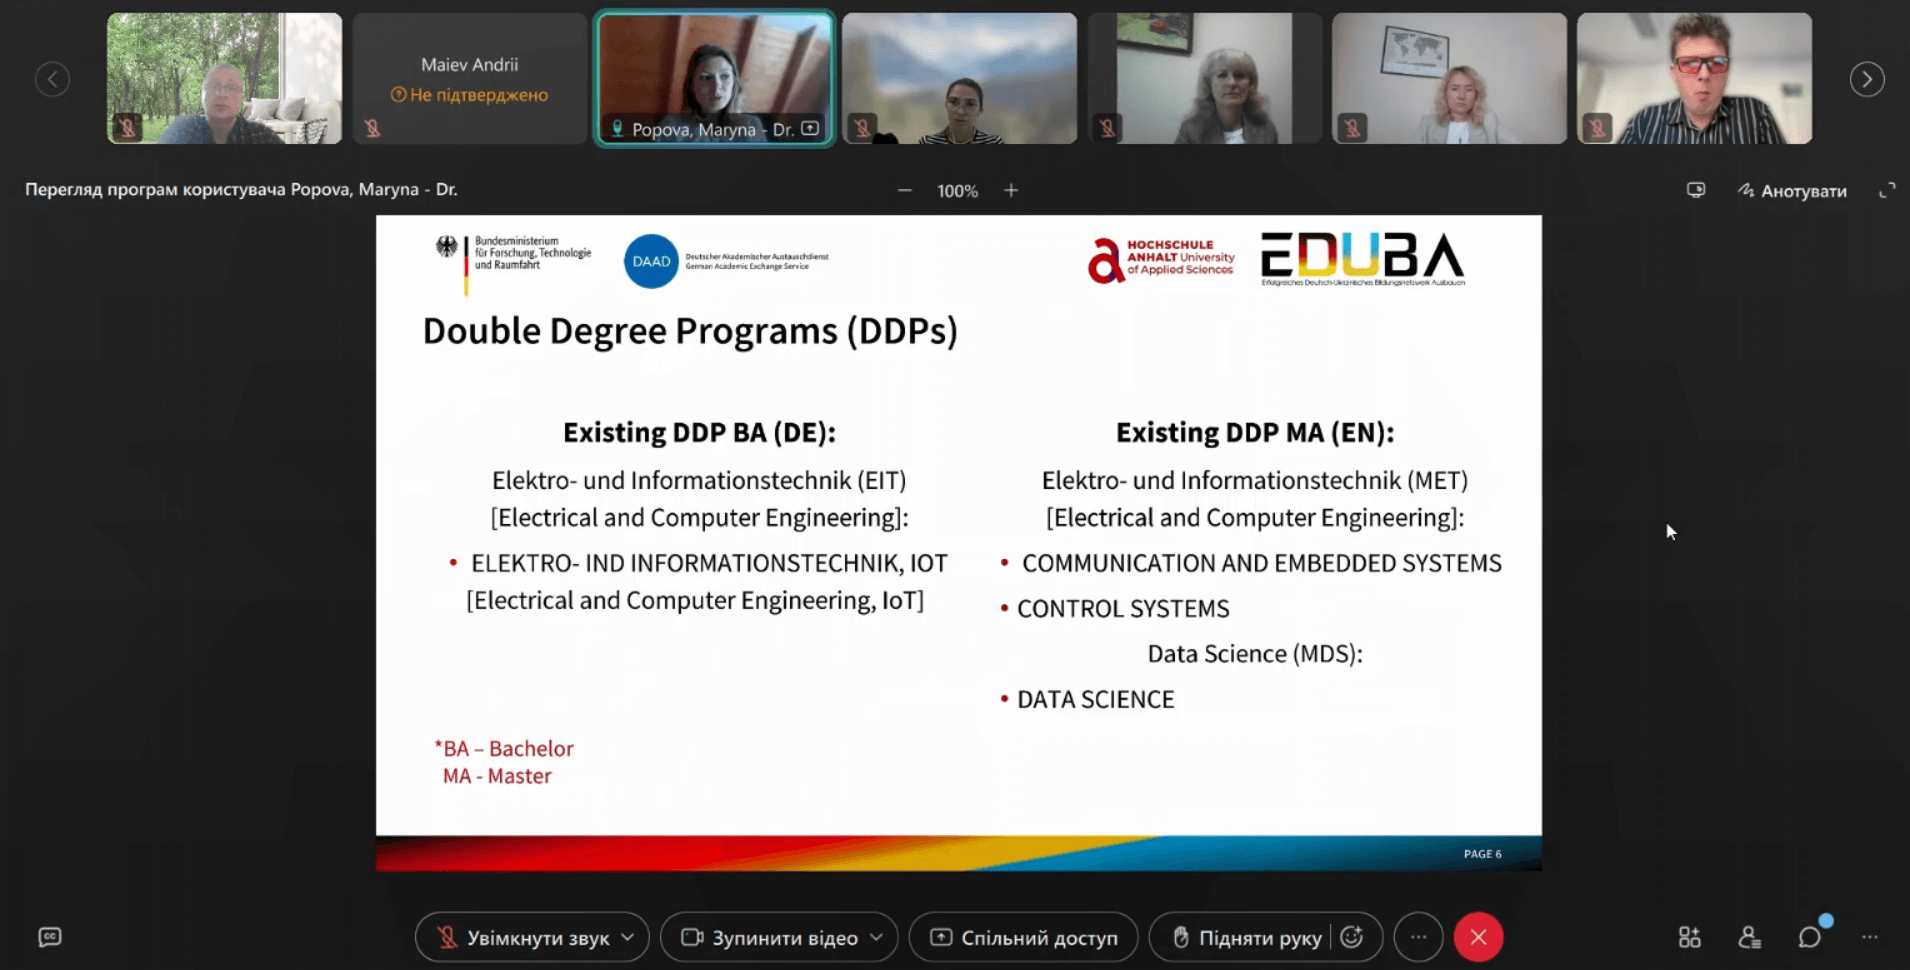
Task: Click the Спільний доступ share button
Action: 1024,938
